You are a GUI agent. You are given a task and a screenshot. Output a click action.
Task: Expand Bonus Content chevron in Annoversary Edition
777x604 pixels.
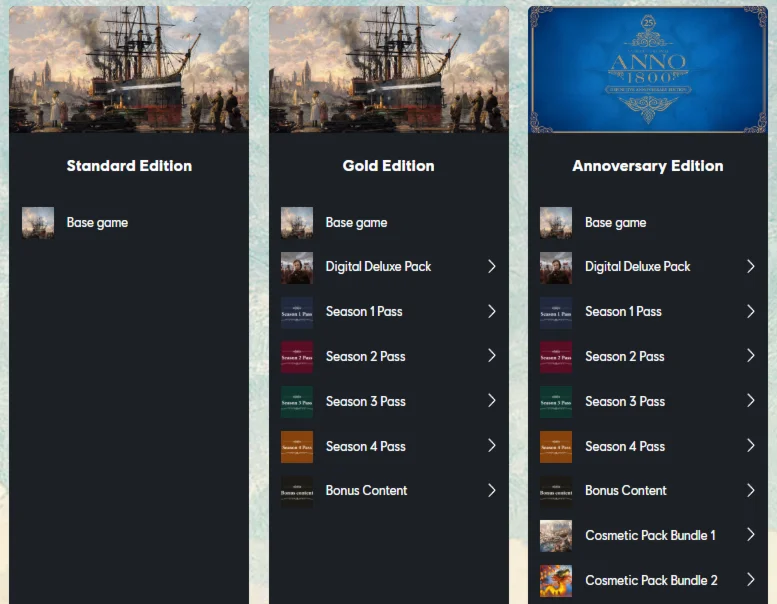(x=751, y=490)
